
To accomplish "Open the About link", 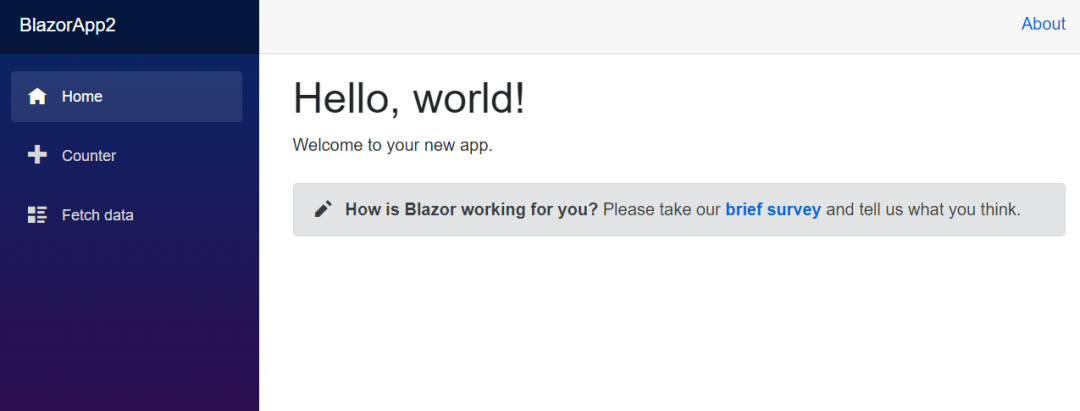I will pyautogui.click(x=1043, y=24).
